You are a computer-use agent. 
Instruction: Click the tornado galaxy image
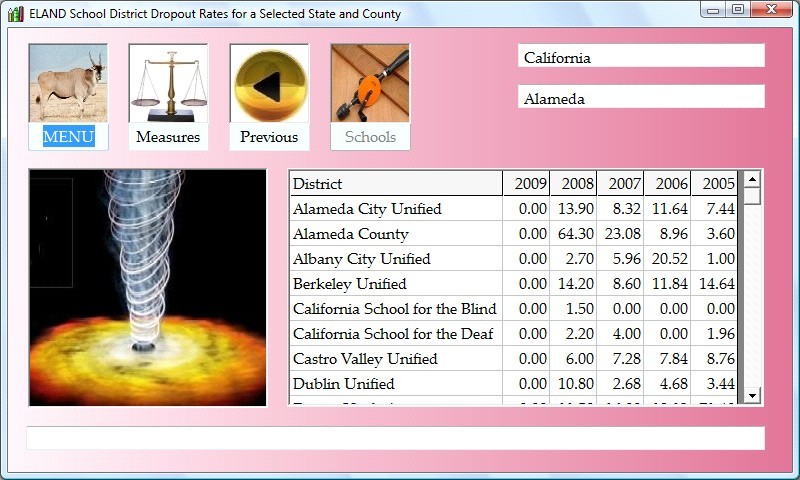point(148,287)
